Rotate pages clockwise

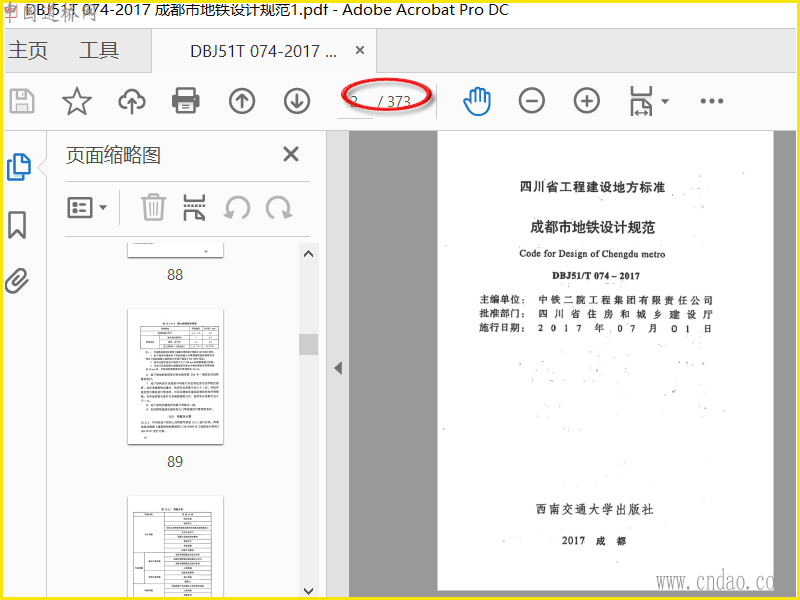click(279, 208)
